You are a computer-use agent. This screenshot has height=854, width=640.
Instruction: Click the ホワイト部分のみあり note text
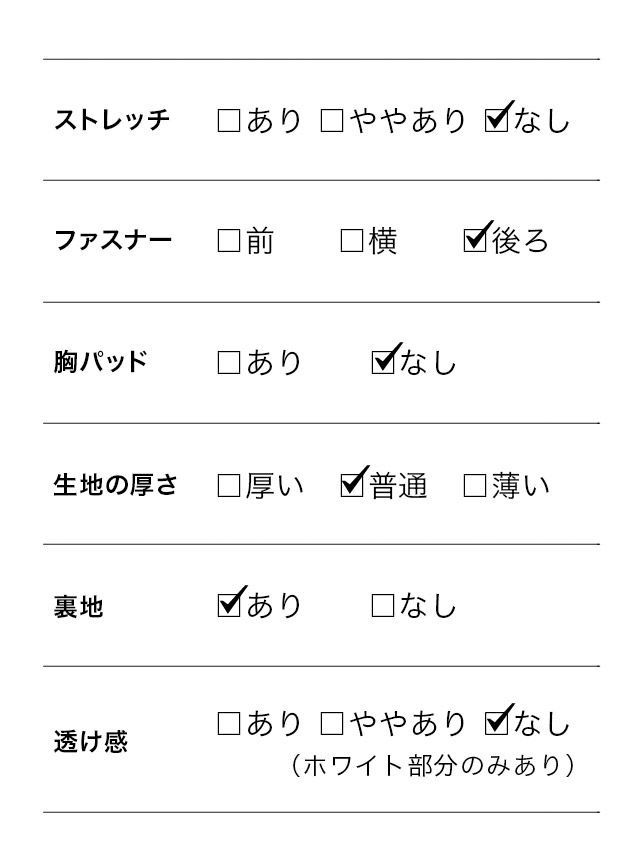pos(432,766)
